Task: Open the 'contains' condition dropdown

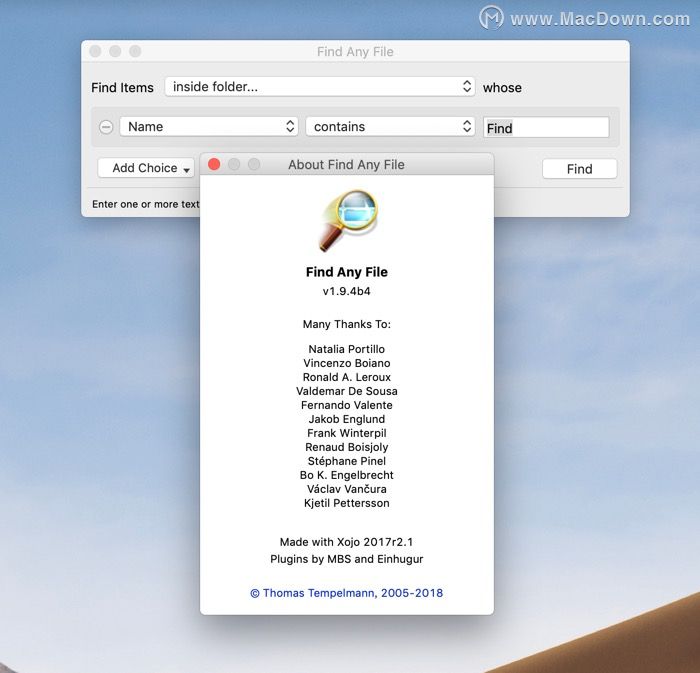Action: point(390,127)
